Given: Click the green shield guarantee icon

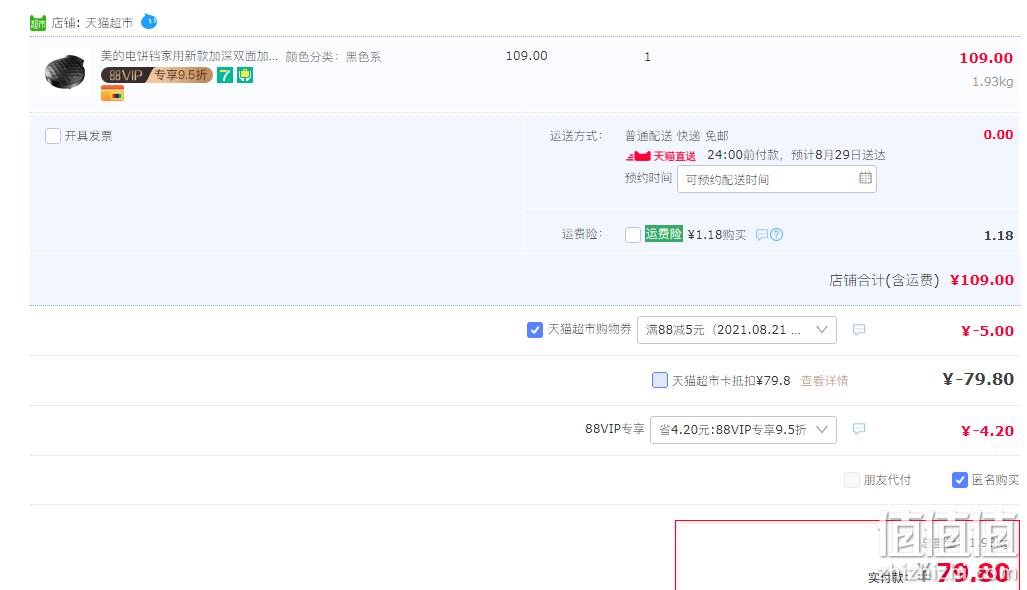Looking at the screenshot, I should [245, 75].
